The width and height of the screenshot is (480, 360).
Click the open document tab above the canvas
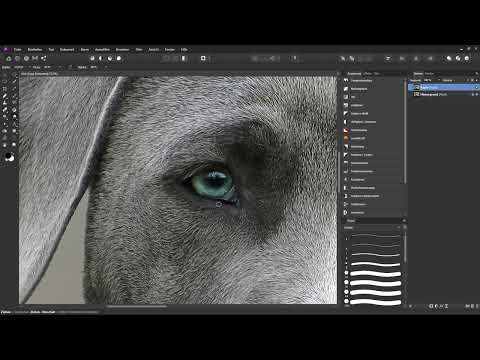coord(39,74)
